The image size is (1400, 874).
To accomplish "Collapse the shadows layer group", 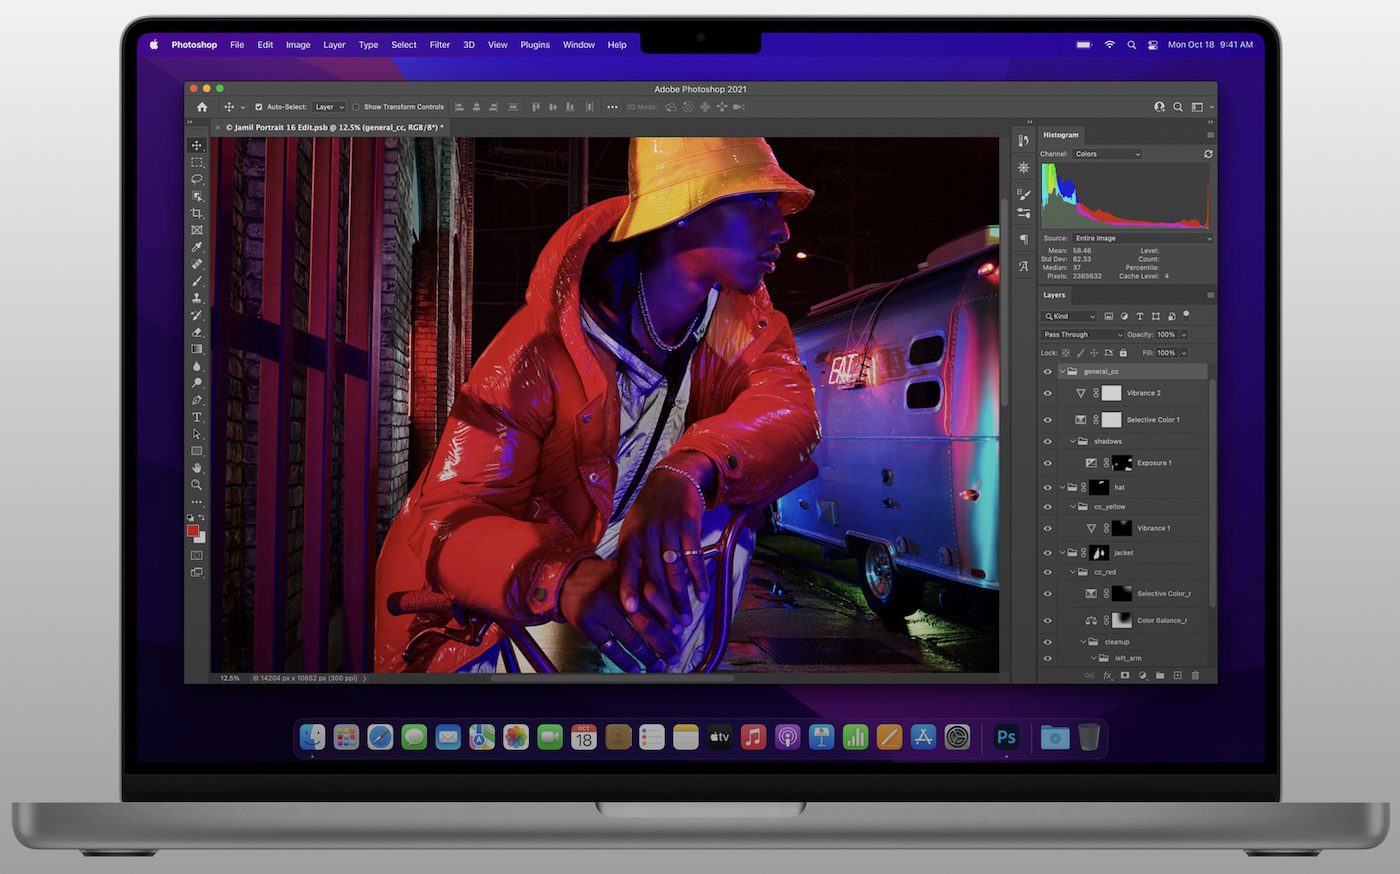I will point(1073,441).
